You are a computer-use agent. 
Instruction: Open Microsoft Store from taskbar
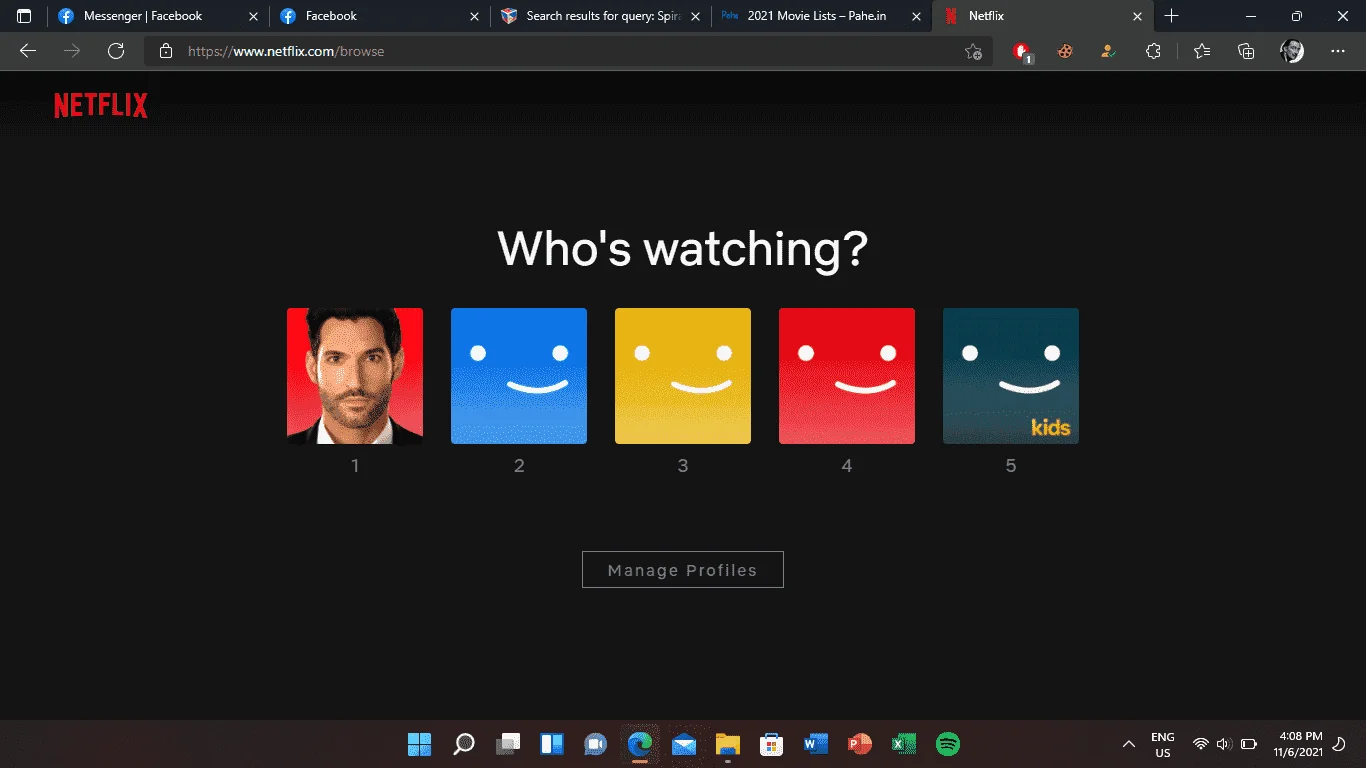[771, 744]
